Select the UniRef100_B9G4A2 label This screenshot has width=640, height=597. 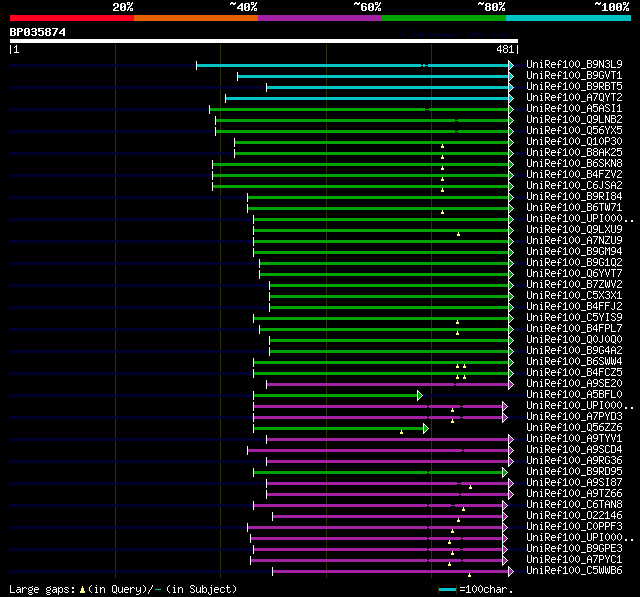574,351
